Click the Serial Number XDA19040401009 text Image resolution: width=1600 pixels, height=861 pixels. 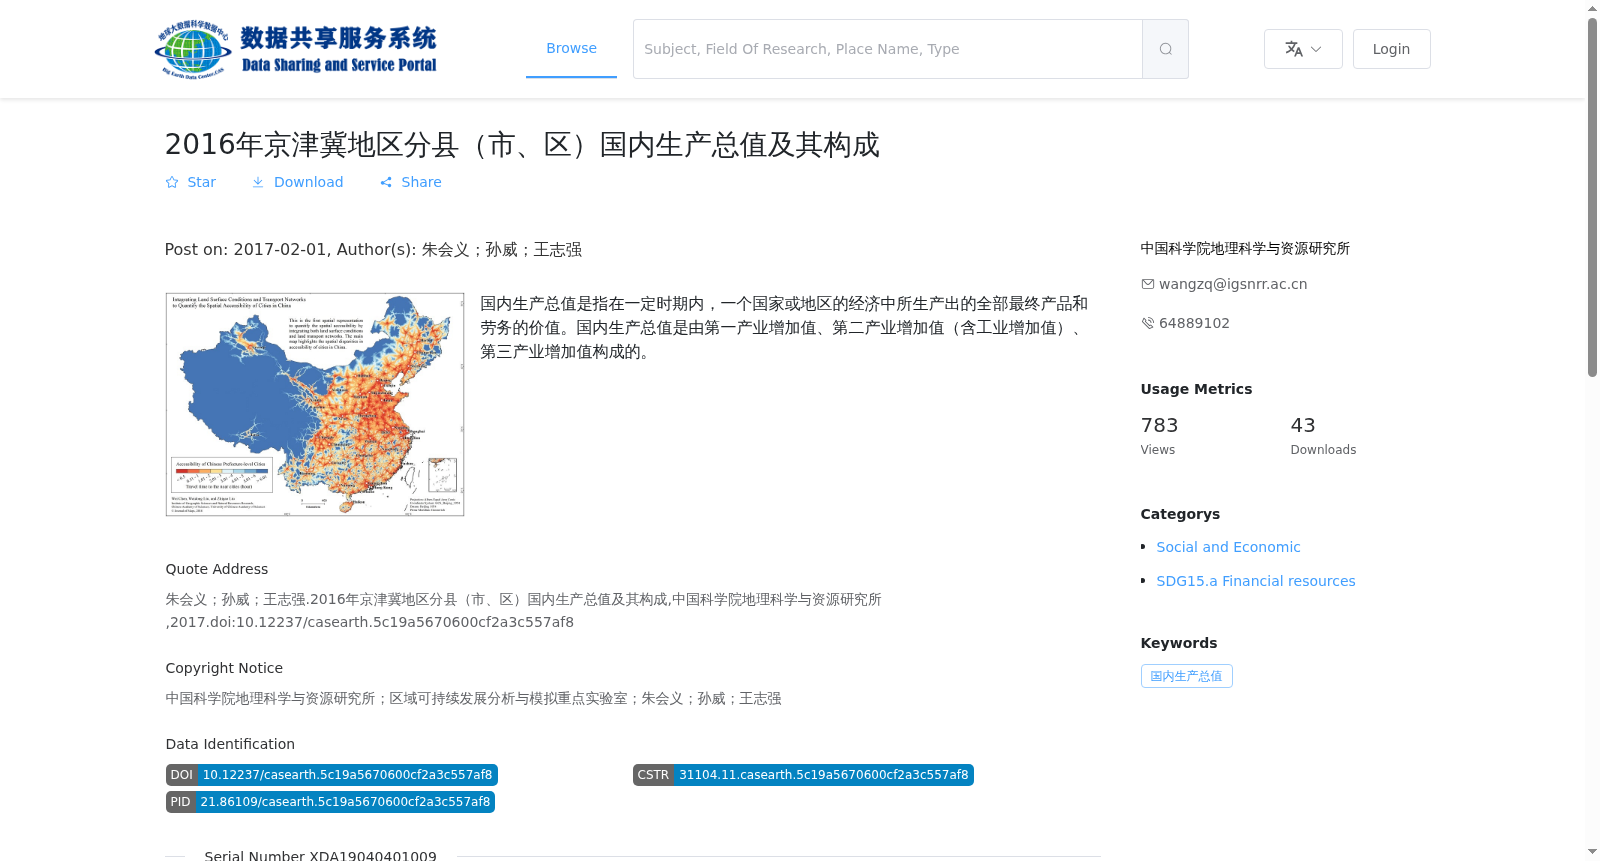(x=320, y=855)
